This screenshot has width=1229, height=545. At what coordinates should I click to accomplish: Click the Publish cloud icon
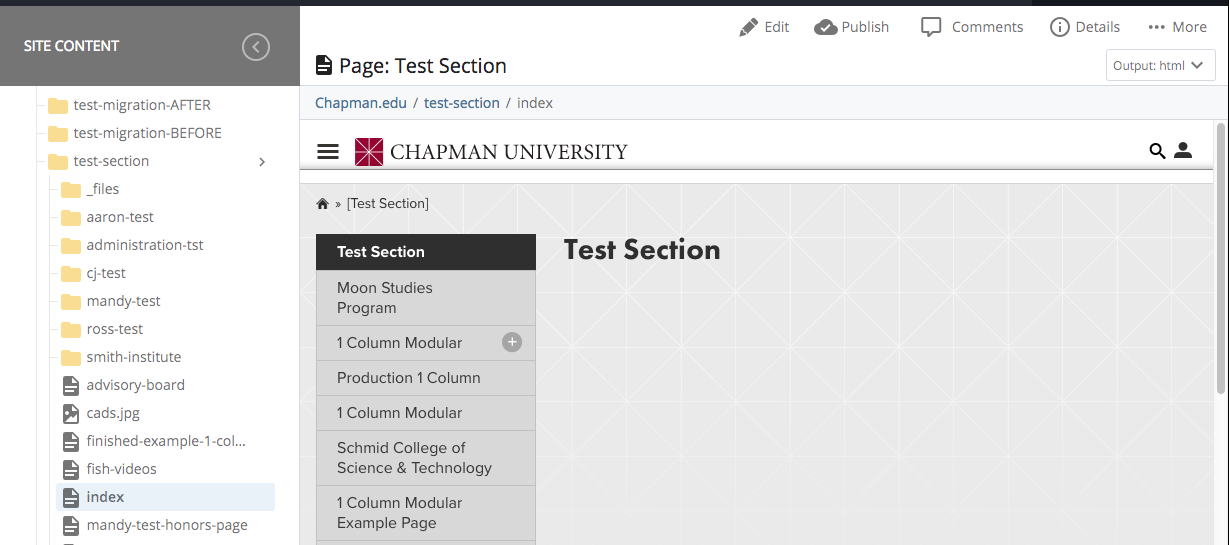(826, 27)
